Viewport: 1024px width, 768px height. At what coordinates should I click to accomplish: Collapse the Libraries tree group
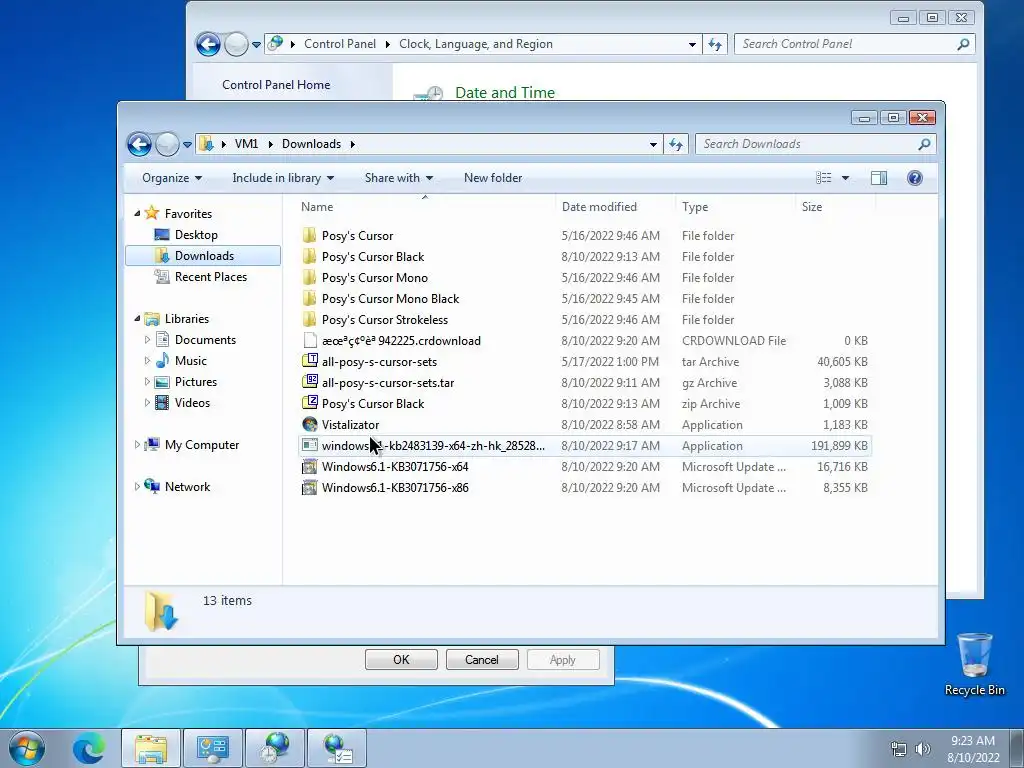(x=137, y=319)
